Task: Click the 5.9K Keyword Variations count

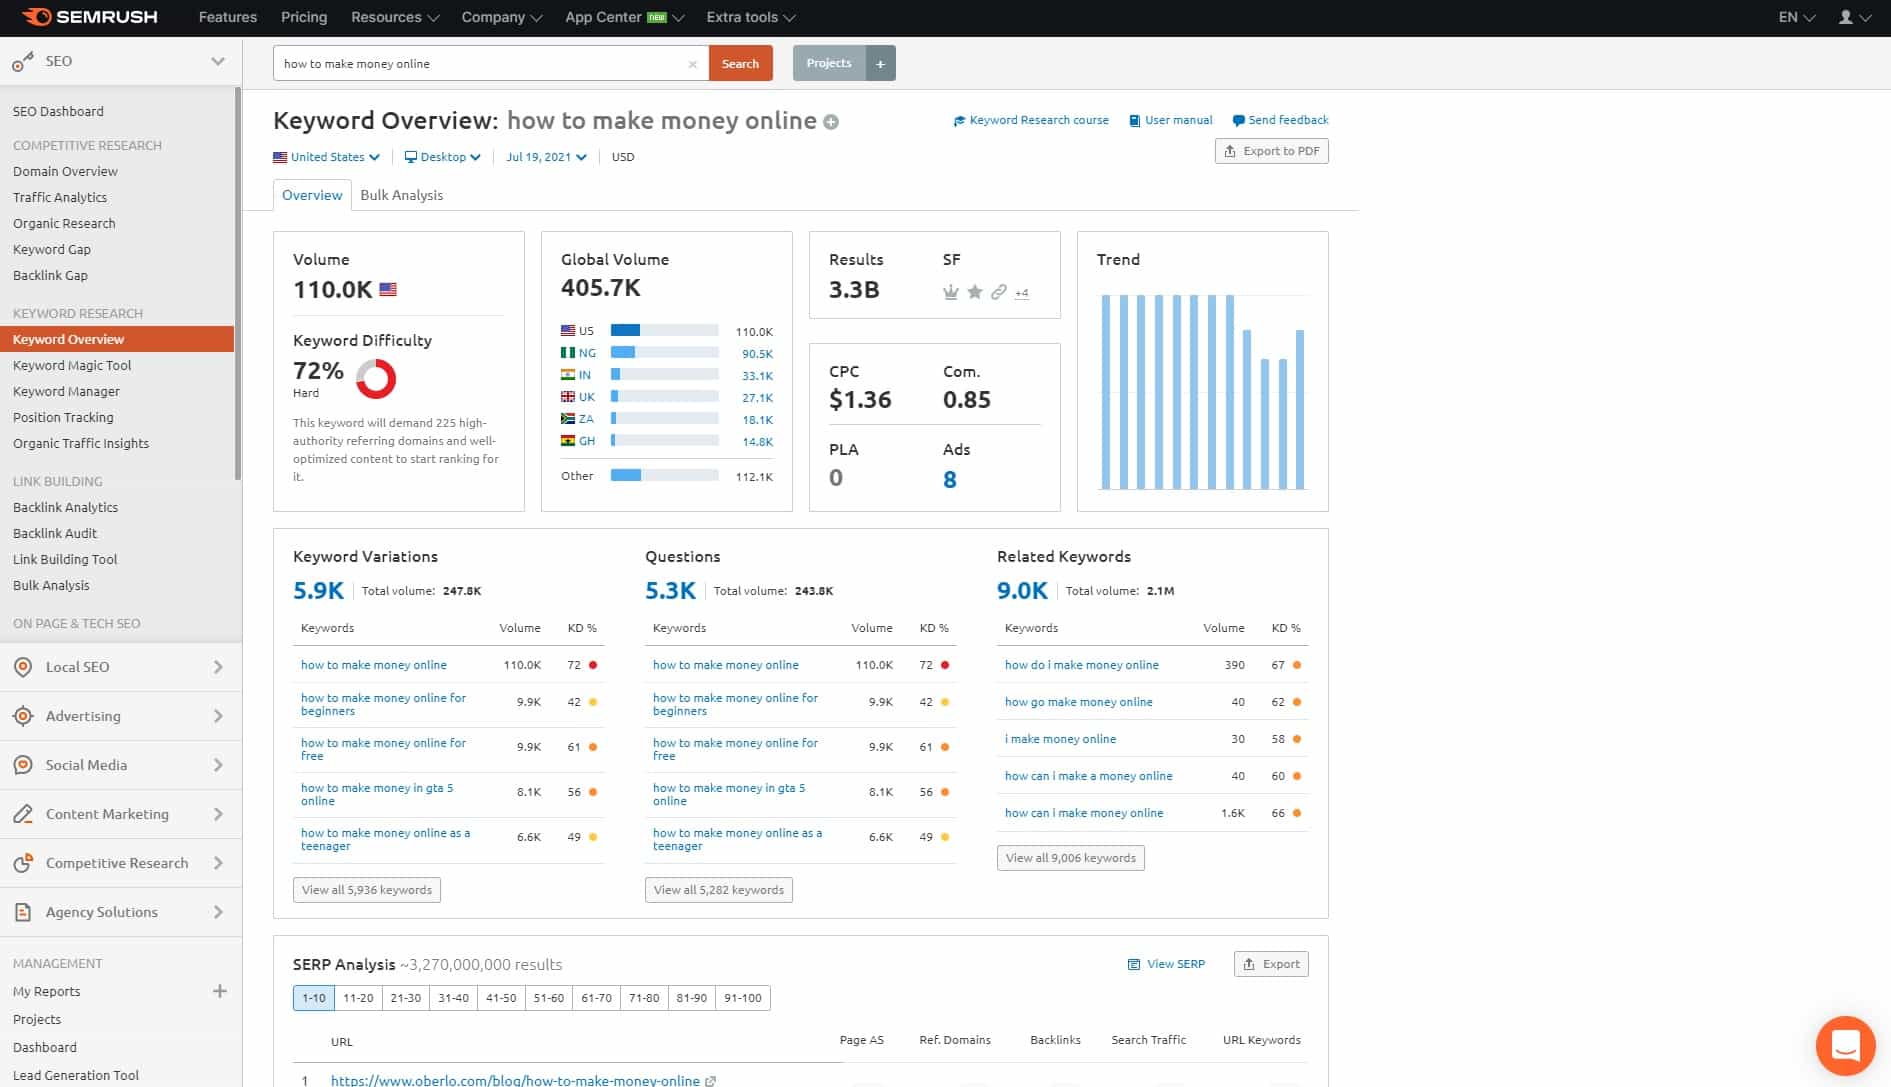Action: click(318, 591)
